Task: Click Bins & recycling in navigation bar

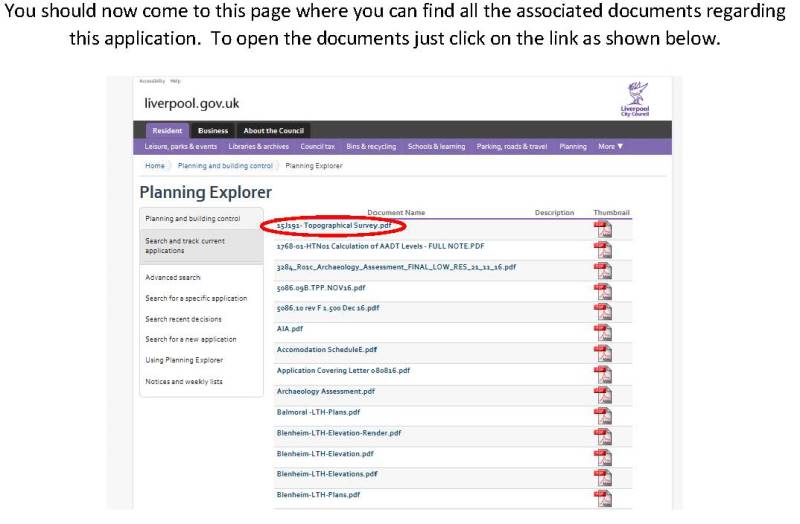Action: click(371, 146)
